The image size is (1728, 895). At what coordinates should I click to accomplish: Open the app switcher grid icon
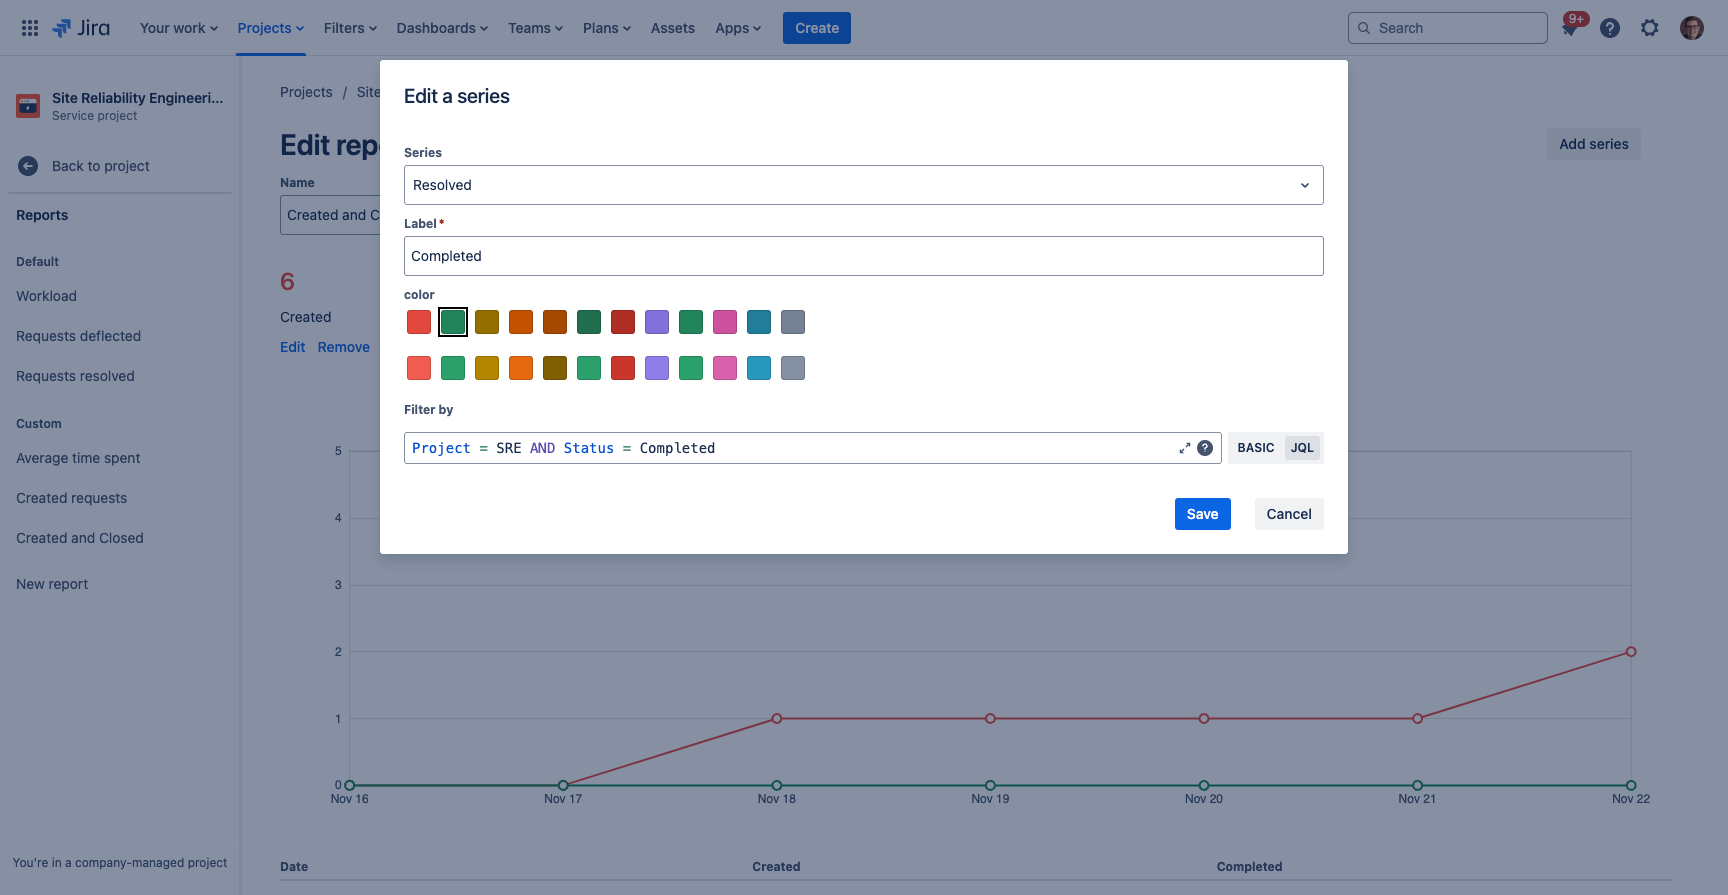(30, 28)
